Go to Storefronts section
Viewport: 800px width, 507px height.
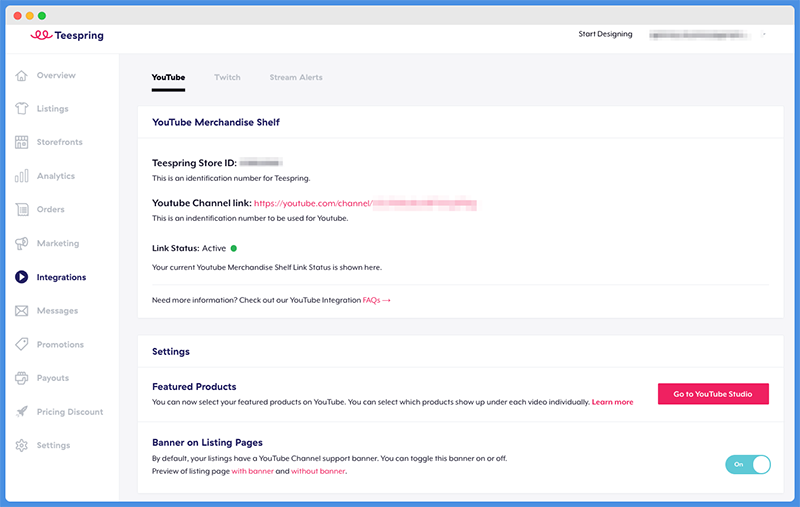click(x=60, y=142)
